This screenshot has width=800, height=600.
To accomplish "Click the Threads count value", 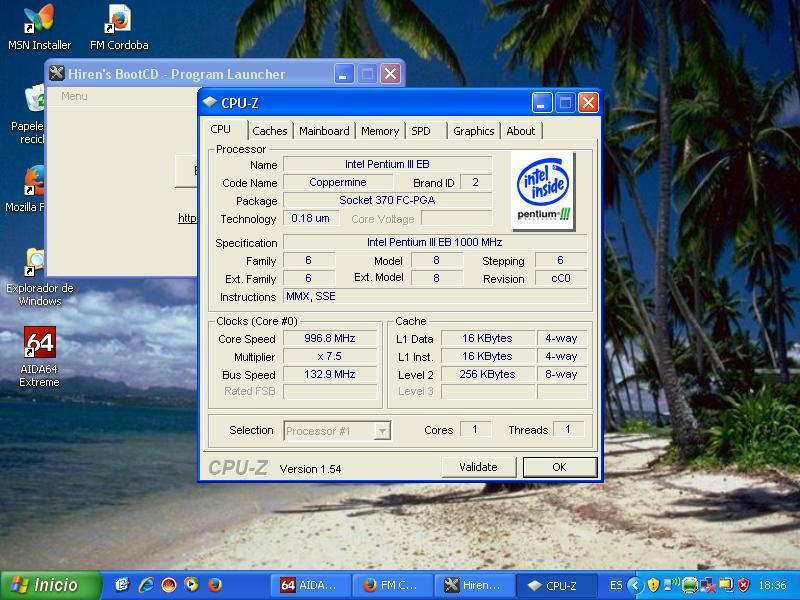I will click(568, 430).
